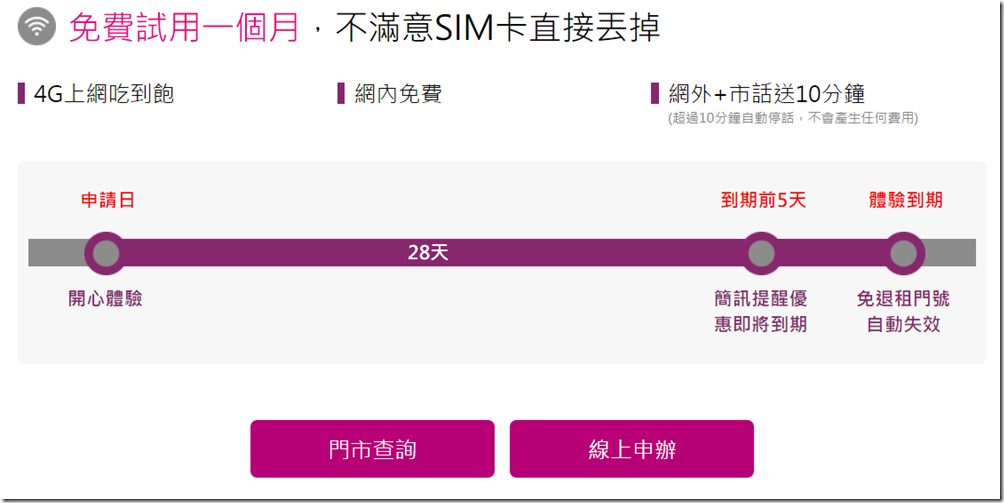Click the purple bullet beside 網內免費
Image resolution: width=1004 pixels, height=503 pixels.
pyautogui.click(x=341, y=95)
